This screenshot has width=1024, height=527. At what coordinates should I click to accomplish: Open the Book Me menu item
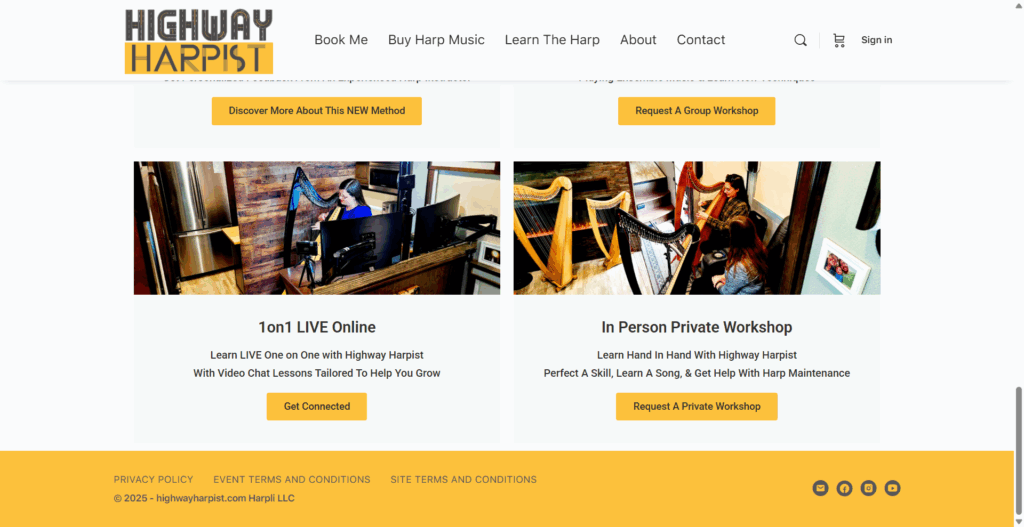click(x=341, y=40)
